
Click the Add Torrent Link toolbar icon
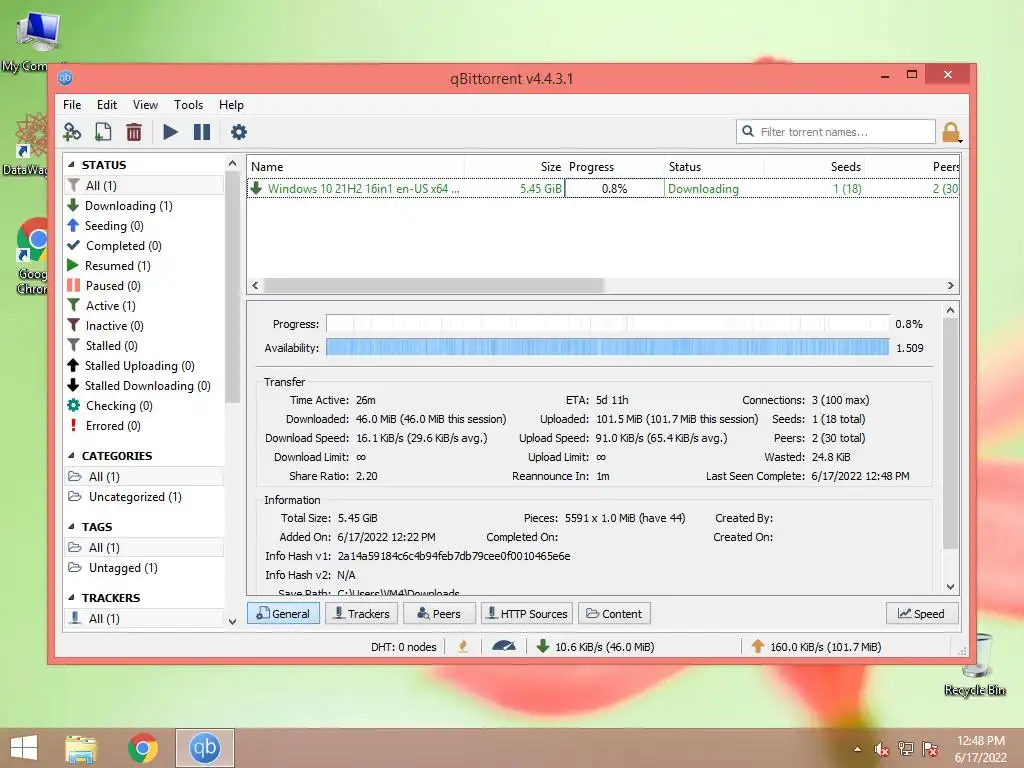tap(72, 132)
